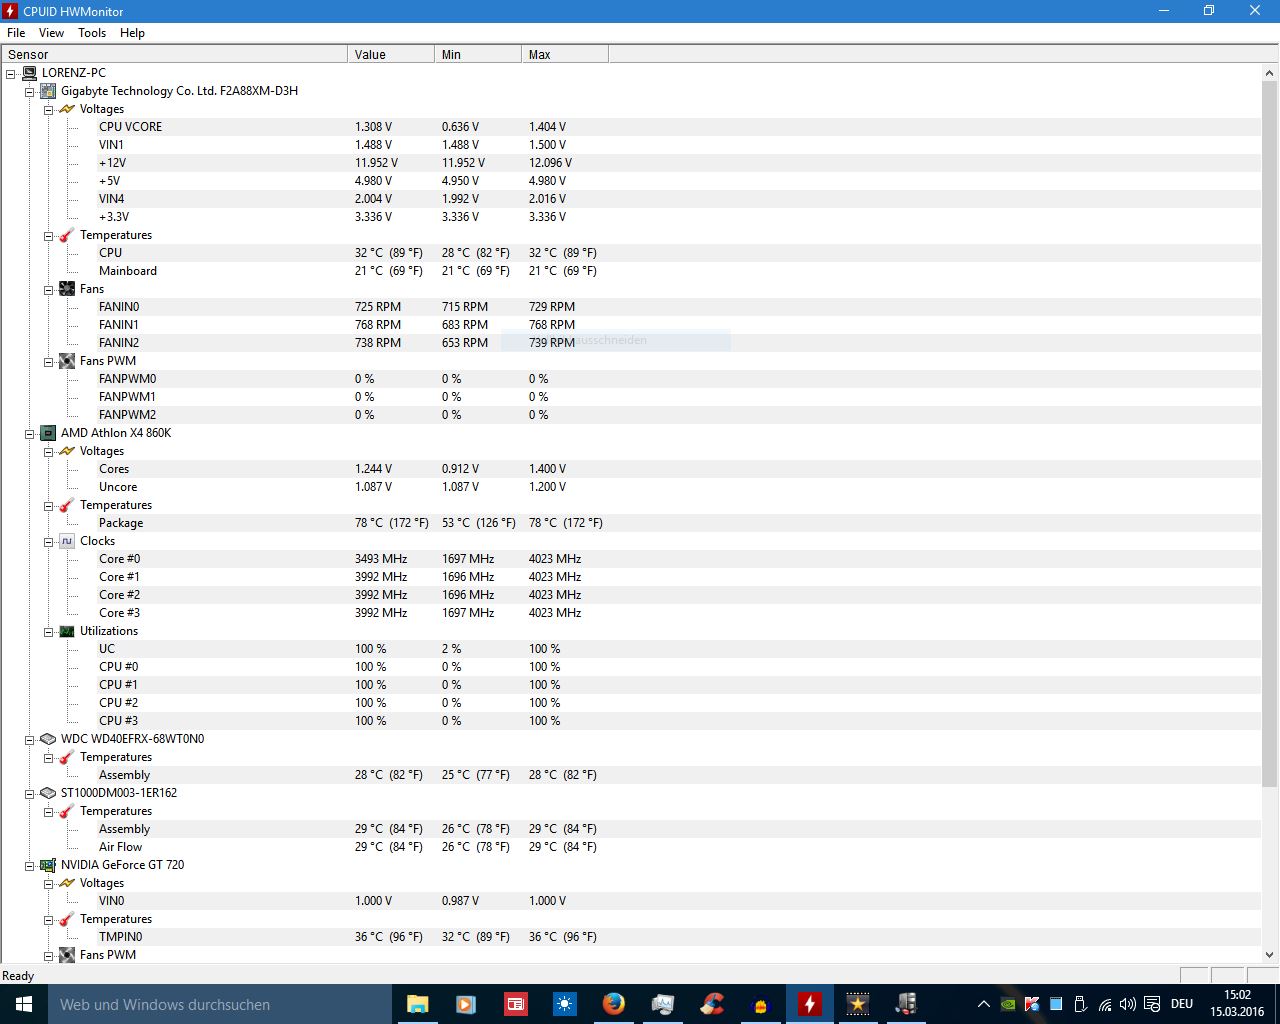Click the LORENZ-PC computer icon
The width and height of the screenshot is (1280, 1024).
pyautogui.click(x=29, y=73)
